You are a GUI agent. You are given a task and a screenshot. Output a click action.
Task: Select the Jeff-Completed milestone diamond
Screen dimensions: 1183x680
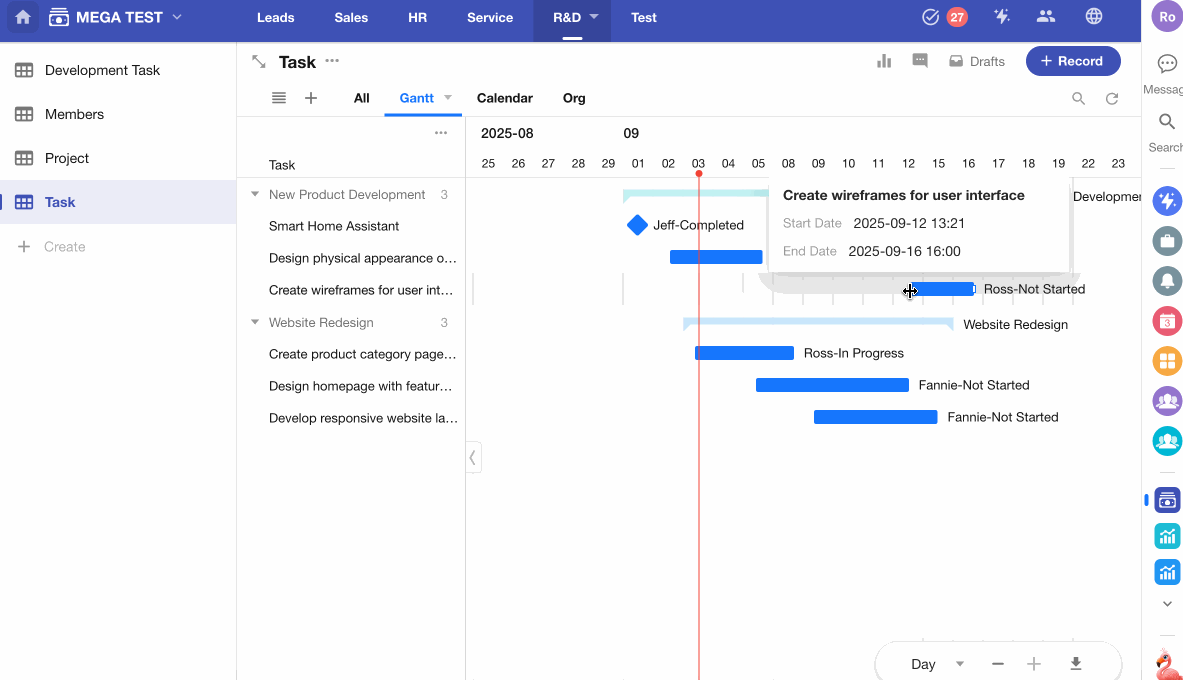637,225
